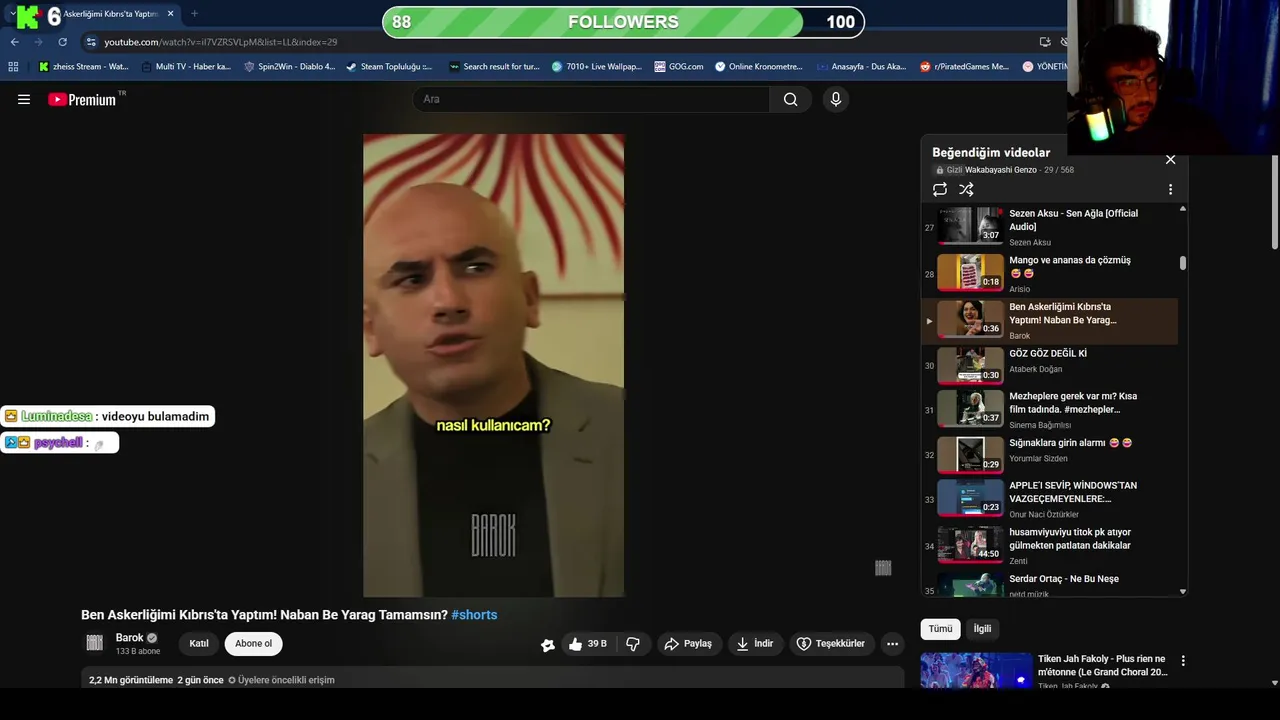Select the İlgili filter chip
The width and height of the screenshot is (1280, 720).
tap(983, 629)
